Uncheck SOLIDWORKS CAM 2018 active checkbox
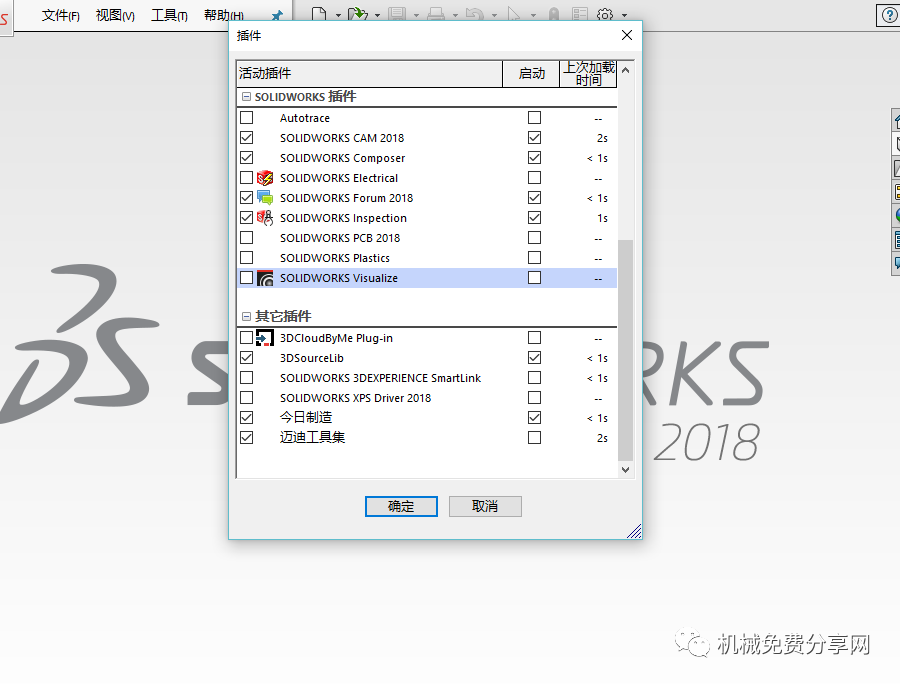900x684 pixels. pyautogui.click(x=247, y=138)
